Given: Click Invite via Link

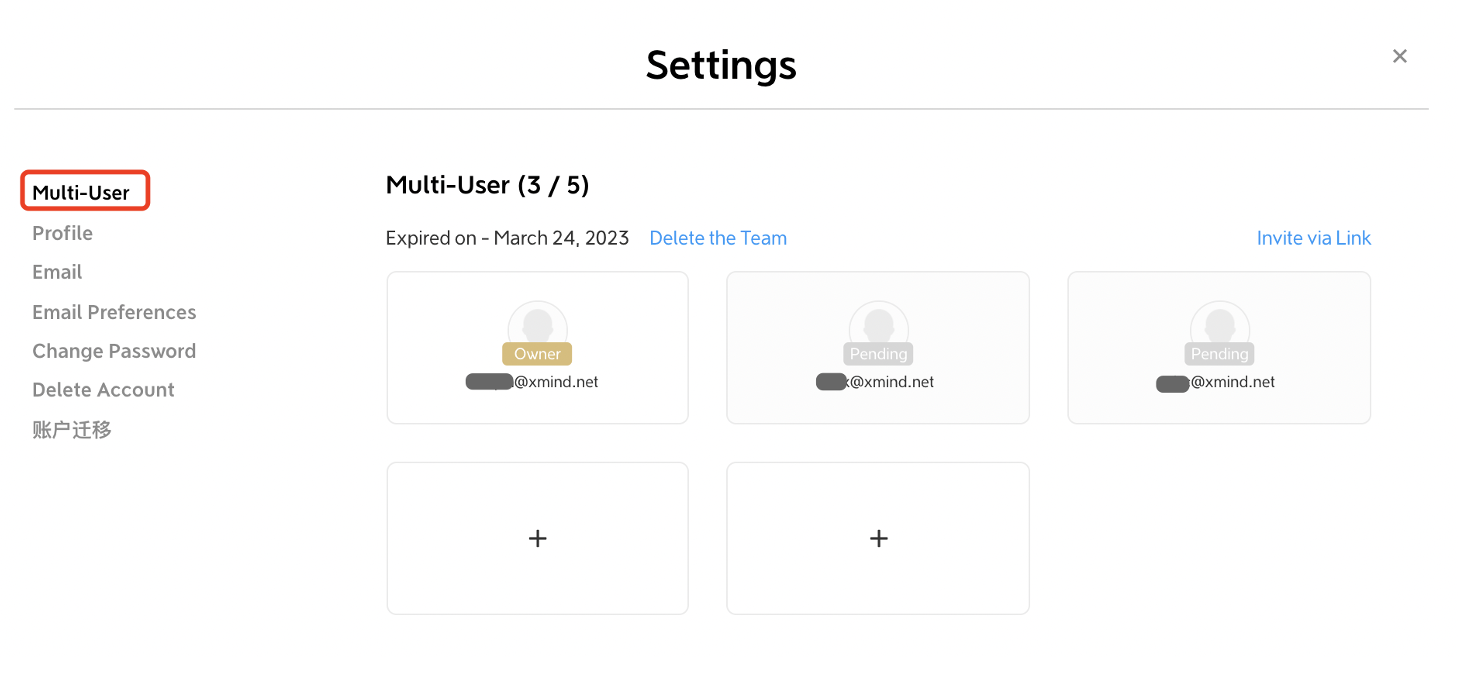Looking at the screenshot, I should pos(1313,238).
